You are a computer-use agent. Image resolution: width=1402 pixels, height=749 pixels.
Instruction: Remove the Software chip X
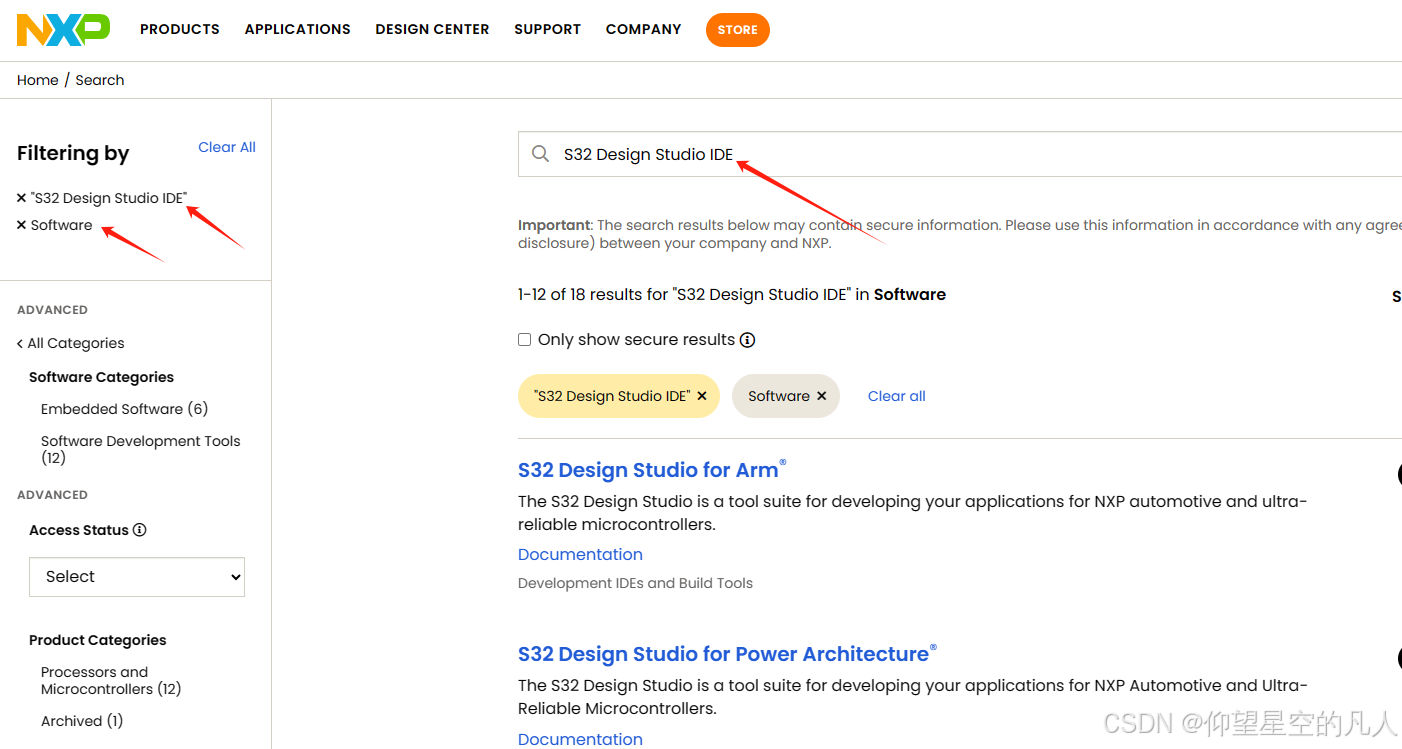(822, 396)
